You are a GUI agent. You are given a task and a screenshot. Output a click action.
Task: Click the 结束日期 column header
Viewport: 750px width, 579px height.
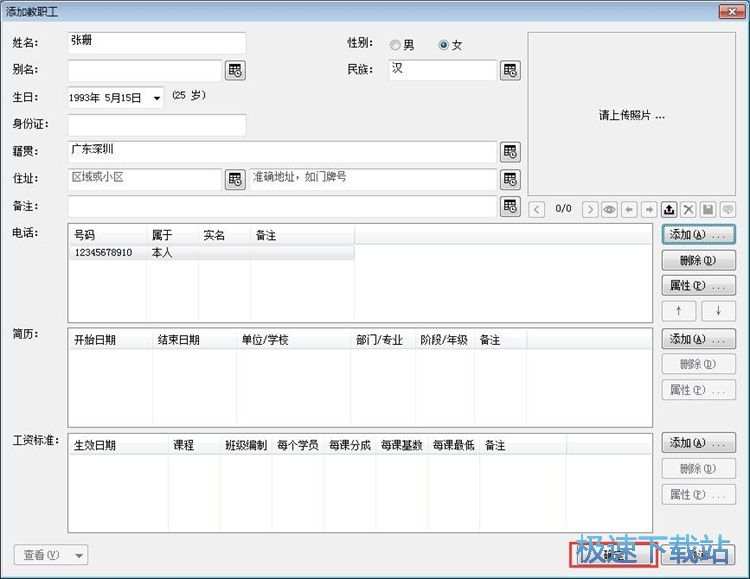(195, 340)
